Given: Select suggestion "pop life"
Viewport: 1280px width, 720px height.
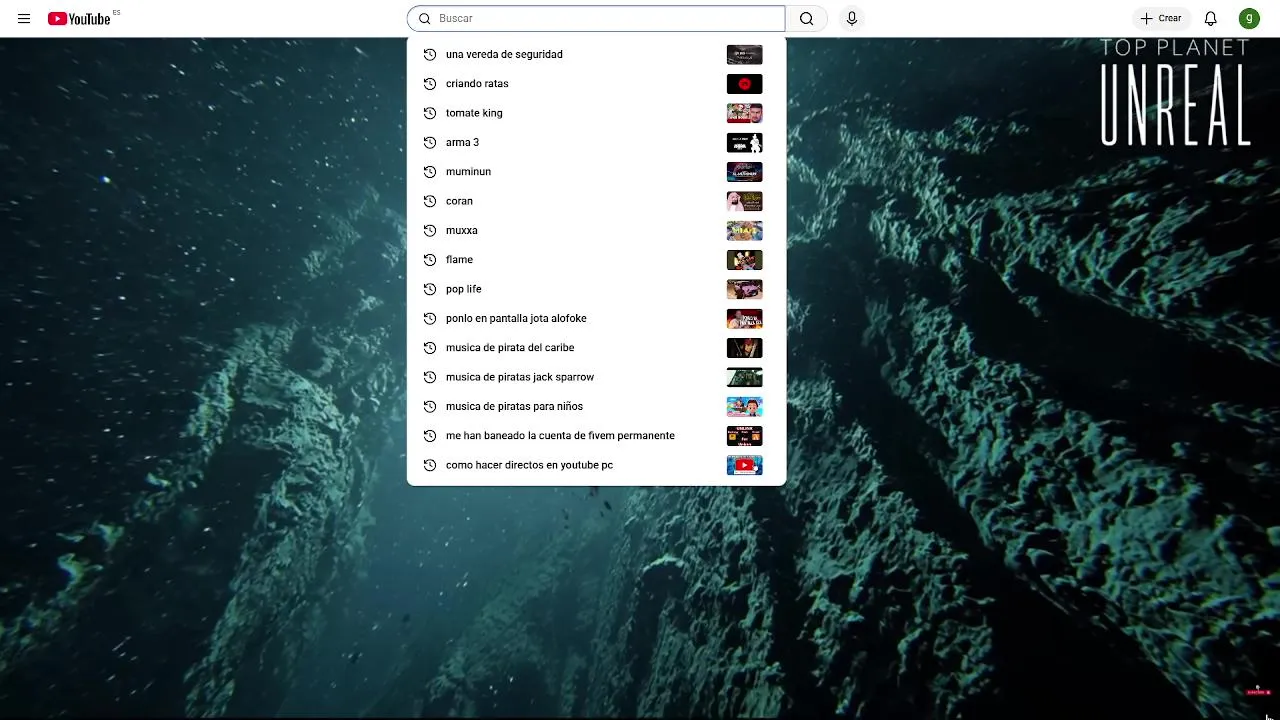Looking at the screenshot, I should click(596, 289).
